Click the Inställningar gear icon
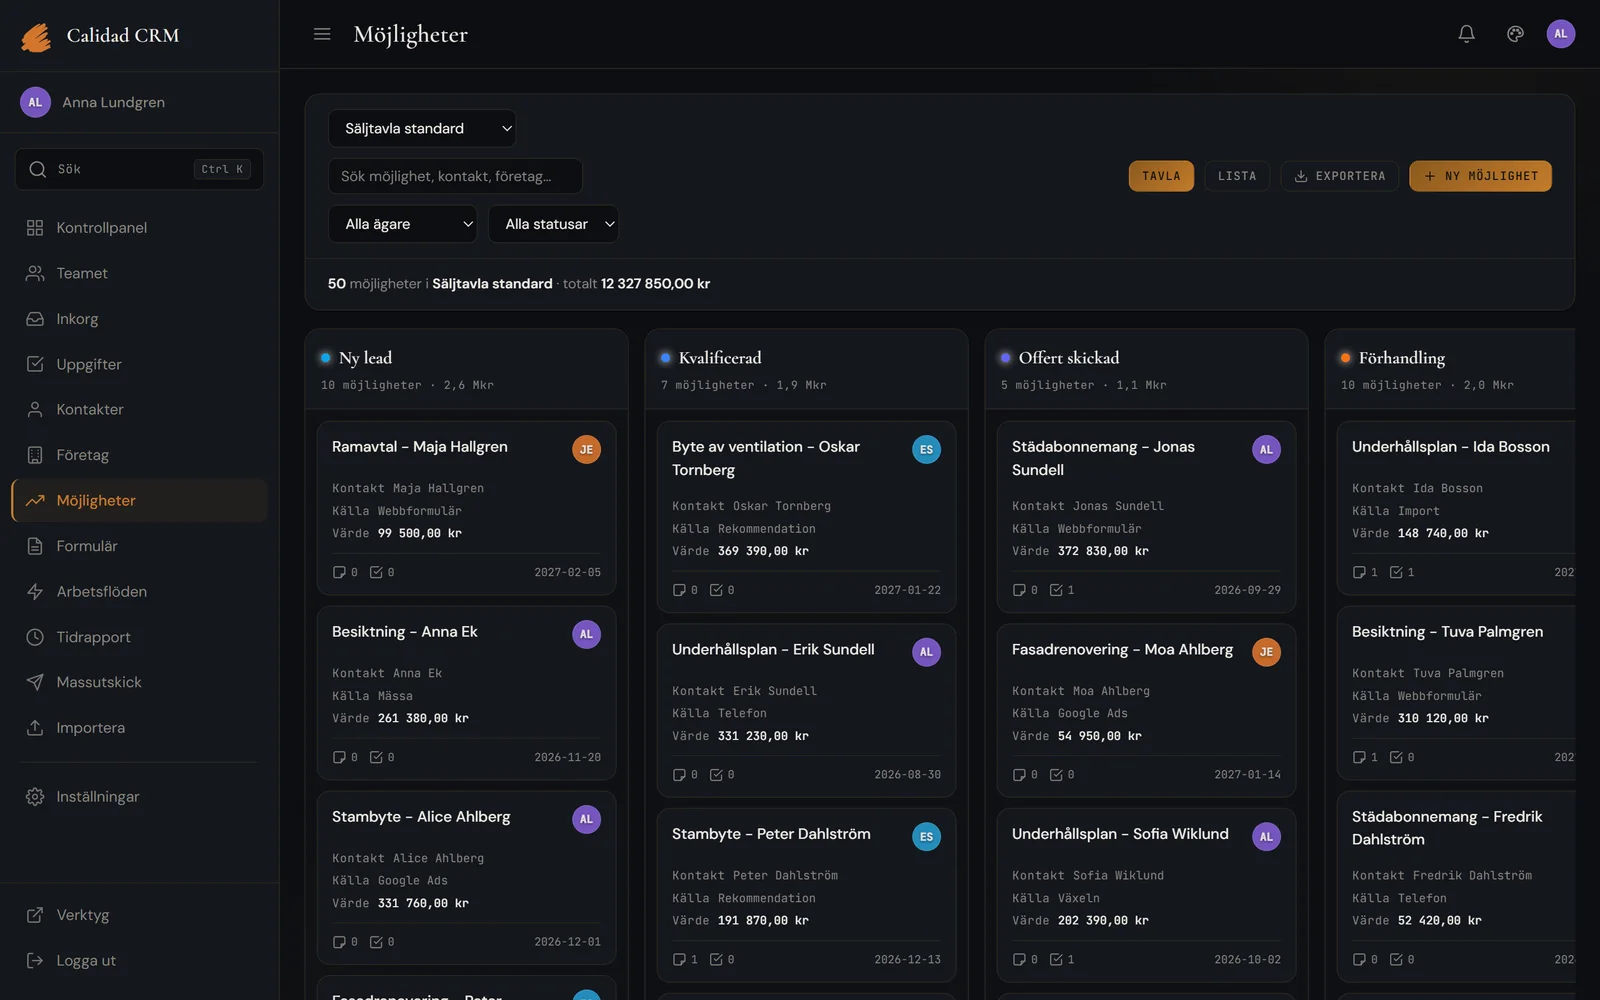The width and height of the screenshot is (1600, 1000). coord(35,797)
